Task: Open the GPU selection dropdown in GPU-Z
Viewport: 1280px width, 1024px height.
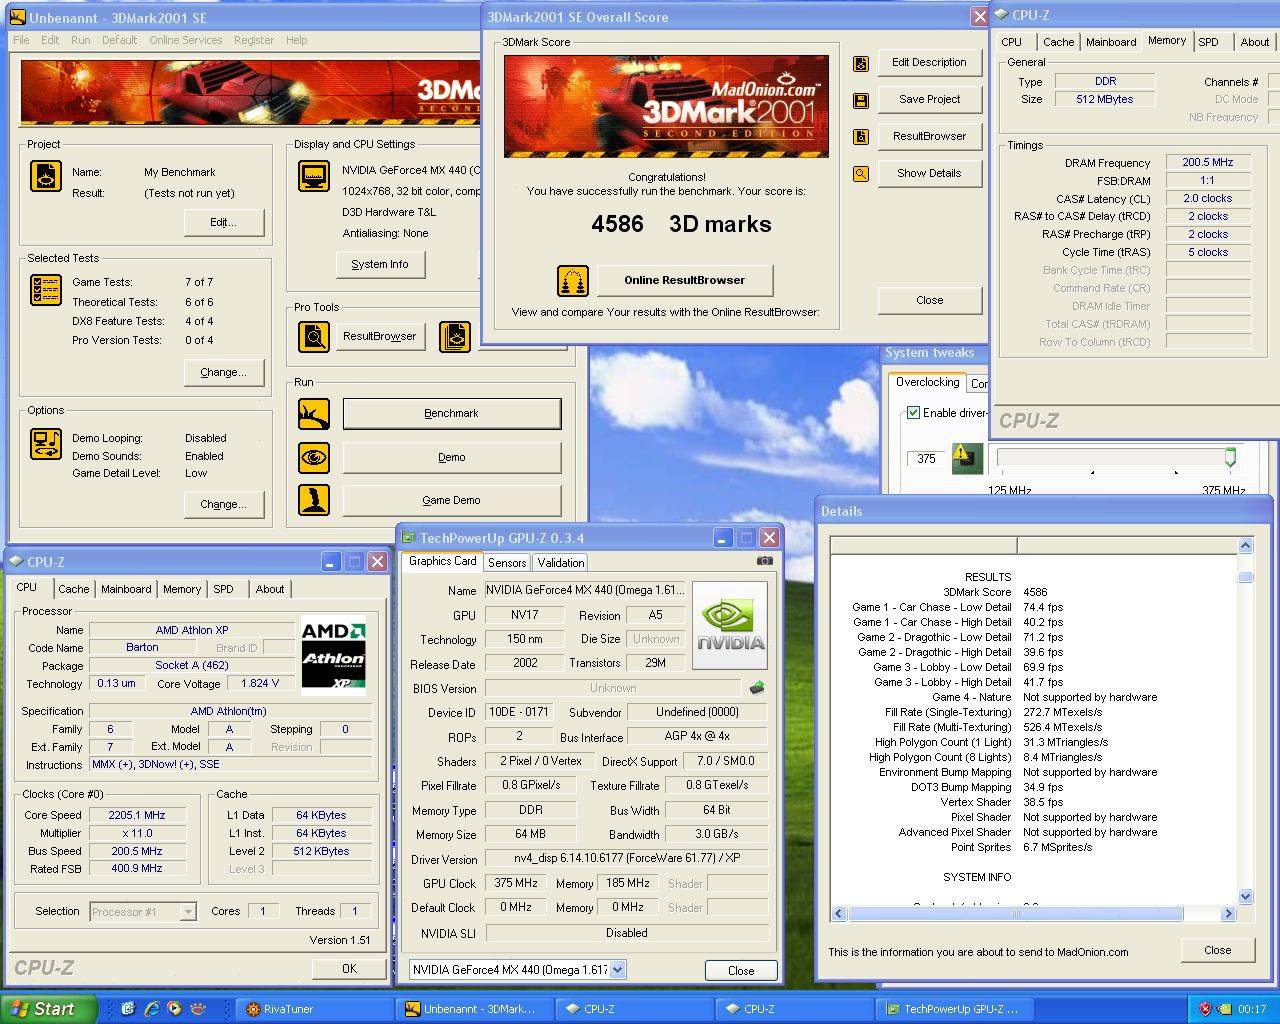Action: point(618,969)
